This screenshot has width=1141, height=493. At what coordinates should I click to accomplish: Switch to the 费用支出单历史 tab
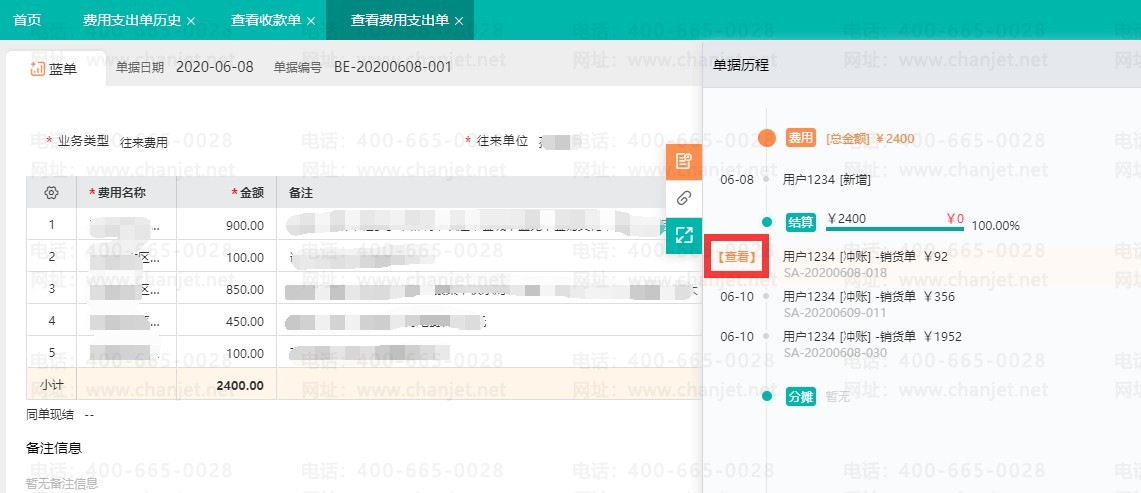132,20
